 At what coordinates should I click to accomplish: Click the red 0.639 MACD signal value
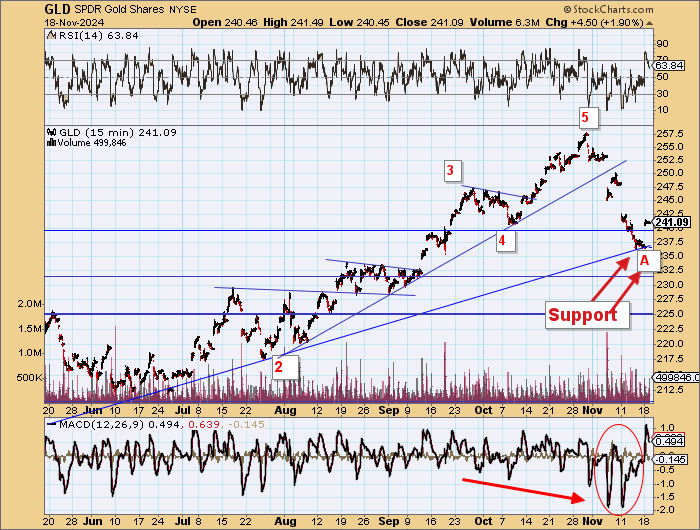click(x=204, y=425)
